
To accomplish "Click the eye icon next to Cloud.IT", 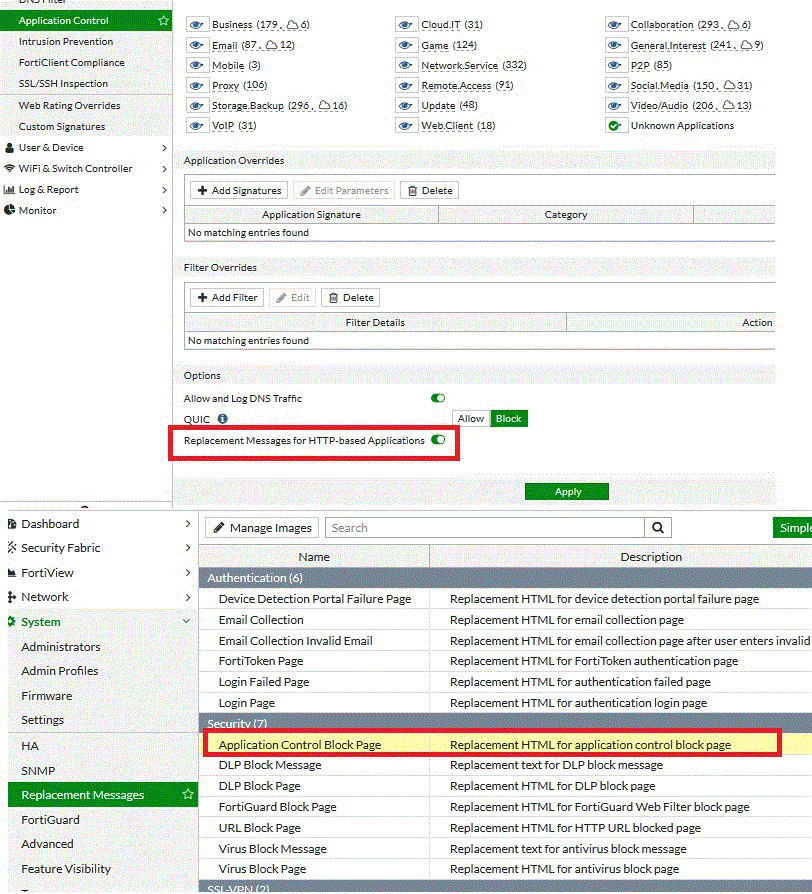I will (x=405, y=25).
